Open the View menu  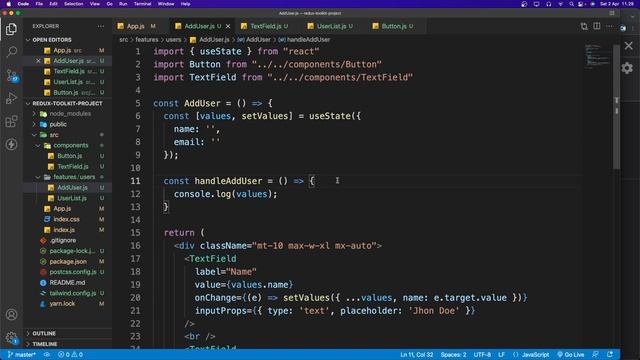(95, 4)
